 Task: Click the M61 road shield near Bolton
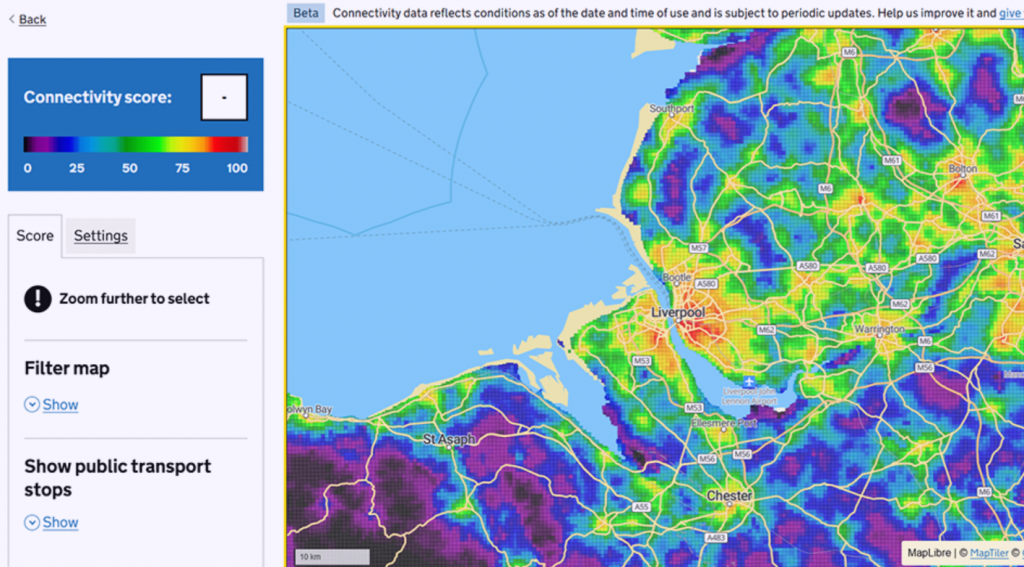[x=990, y=216]
